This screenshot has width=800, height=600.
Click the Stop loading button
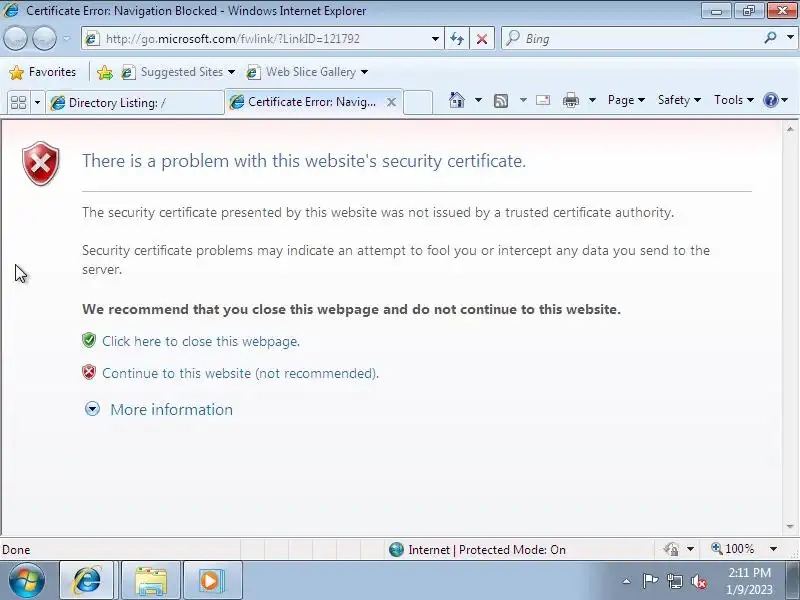coord(482,39)
